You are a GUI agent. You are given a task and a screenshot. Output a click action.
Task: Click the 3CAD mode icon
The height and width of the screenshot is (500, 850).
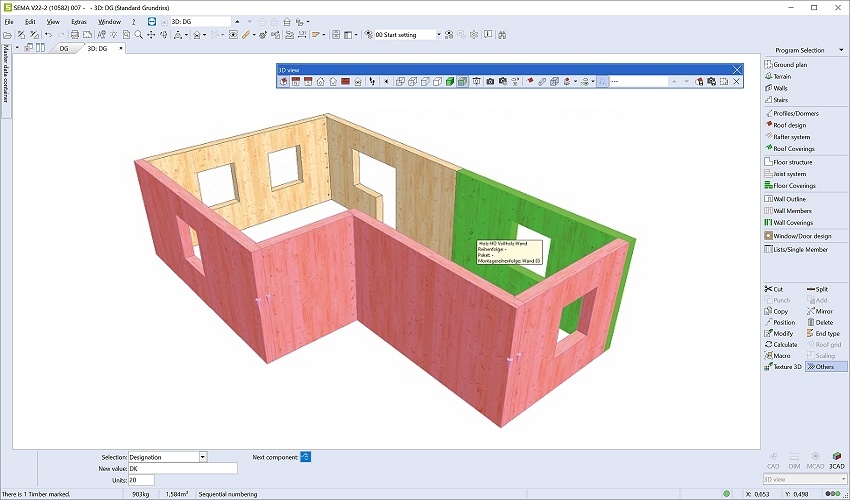coord(836,460)
